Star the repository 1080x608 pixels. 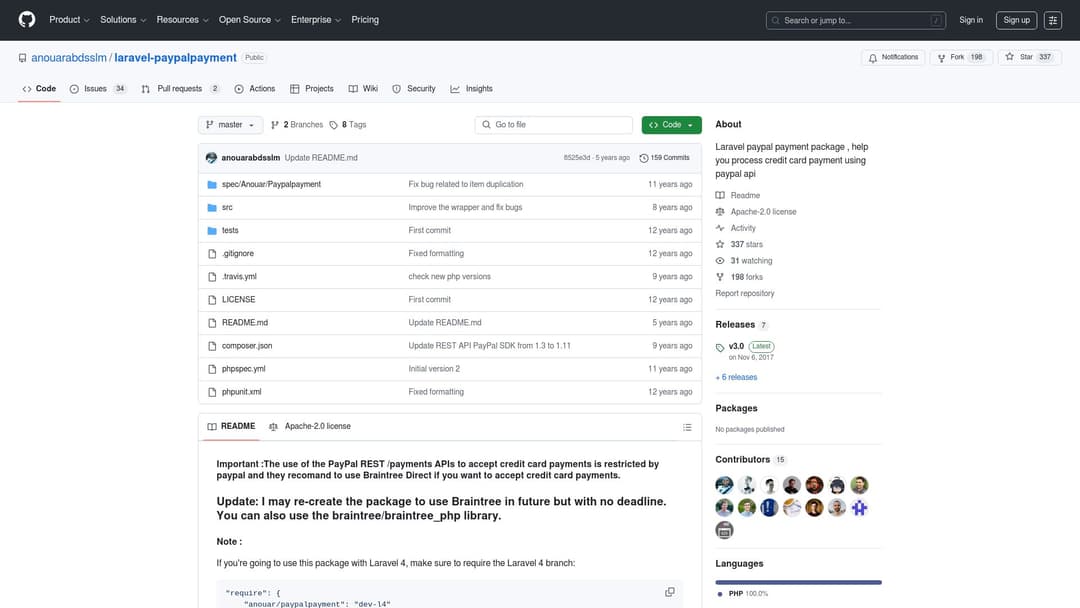point(1029,57)
